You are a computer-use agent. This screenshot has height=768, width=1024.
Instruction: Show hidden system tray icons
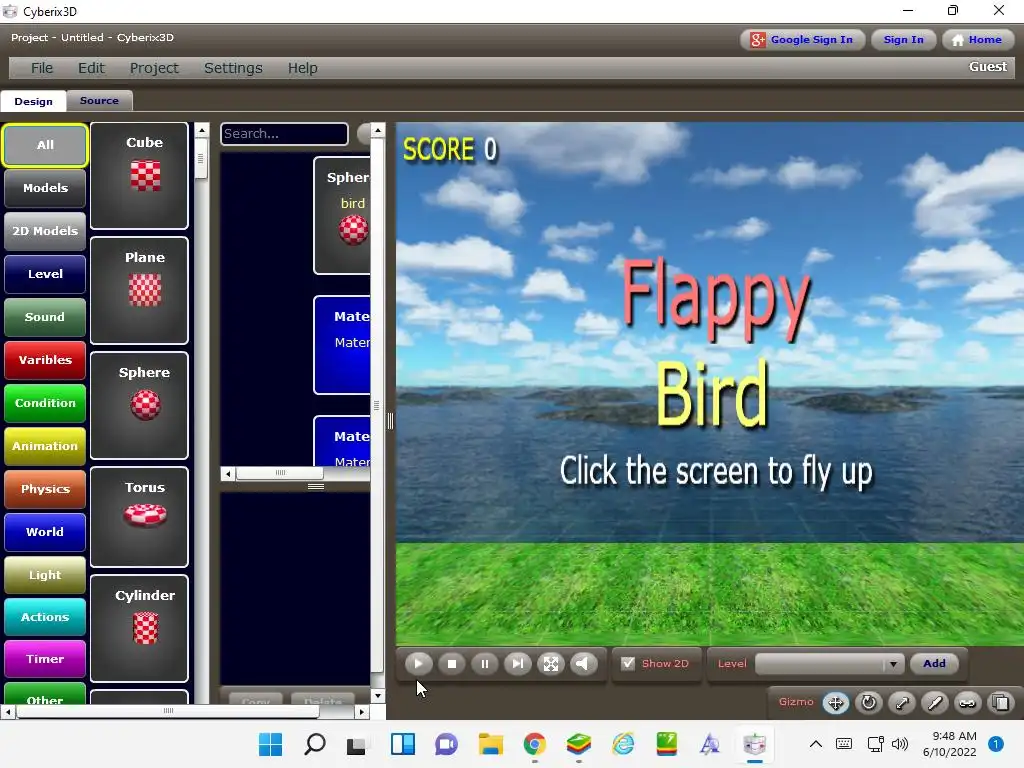[816, 744]
